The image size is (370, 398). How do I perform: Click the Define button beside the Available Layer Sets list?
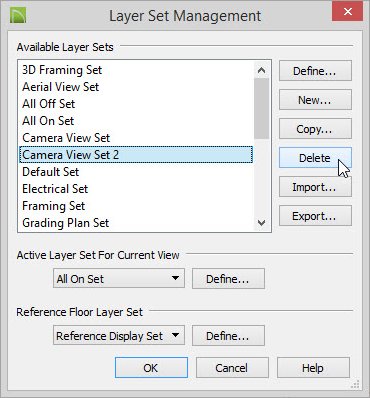315,71
